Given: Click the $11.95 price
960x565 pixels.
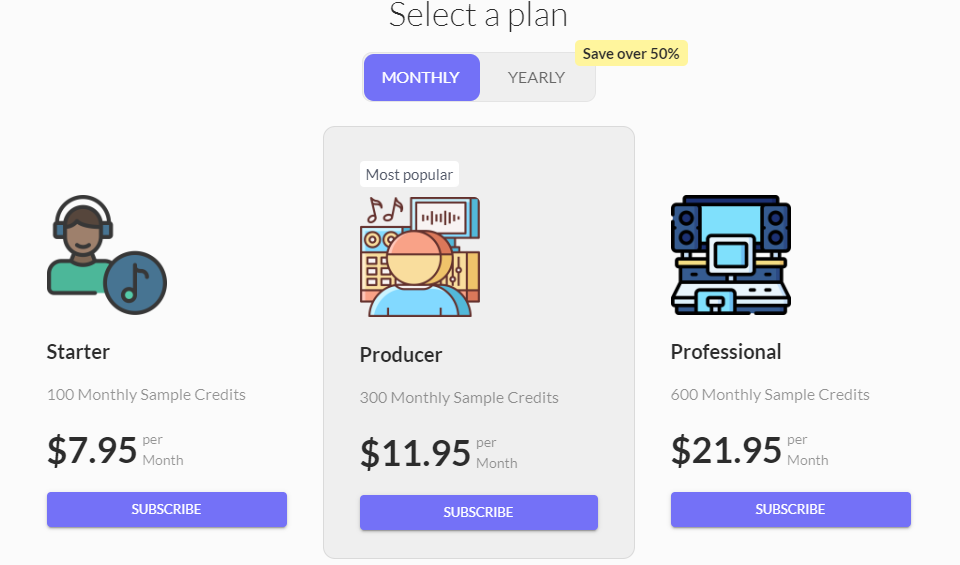Looking at the screenshot, I should [415, 453].
